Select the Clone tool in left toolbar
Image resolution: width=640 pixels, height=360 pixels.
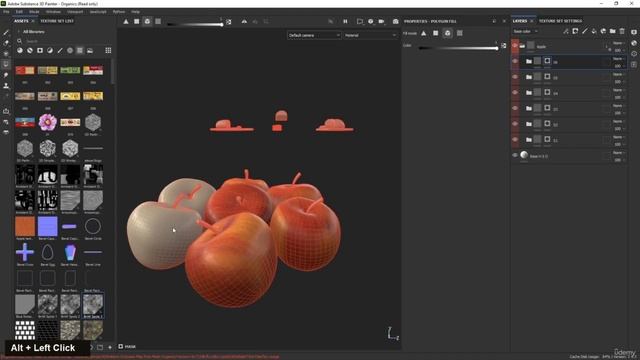tap(6, 86)
